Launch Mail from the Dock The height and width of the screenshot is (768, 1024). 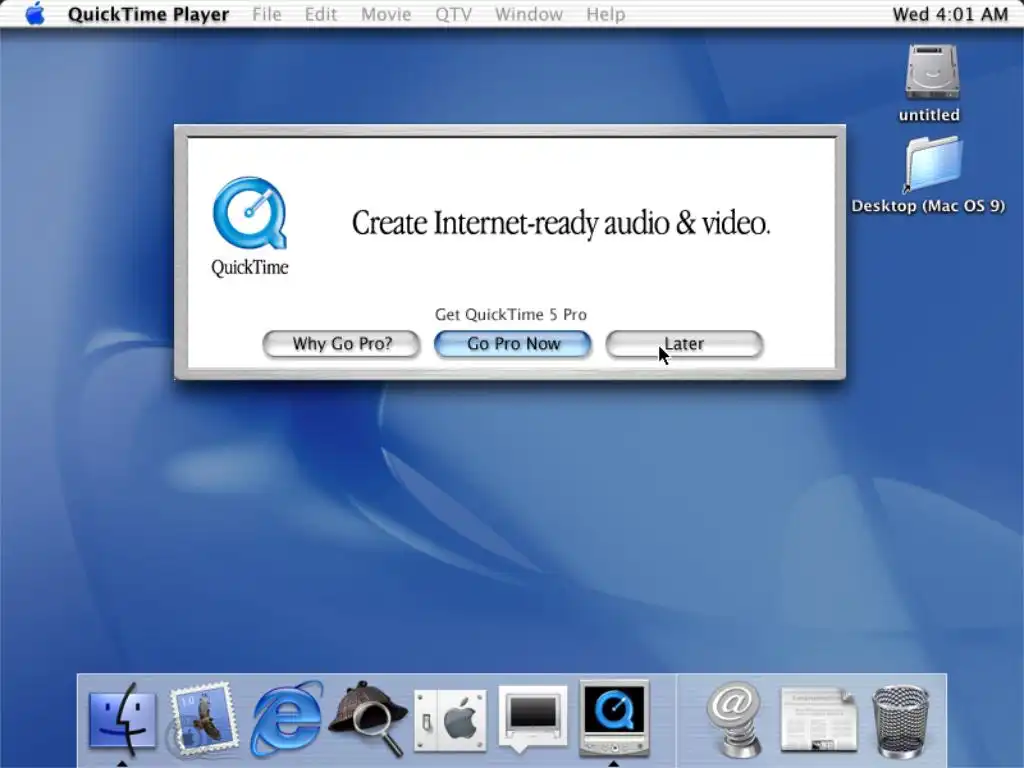[x=203, y=720]
